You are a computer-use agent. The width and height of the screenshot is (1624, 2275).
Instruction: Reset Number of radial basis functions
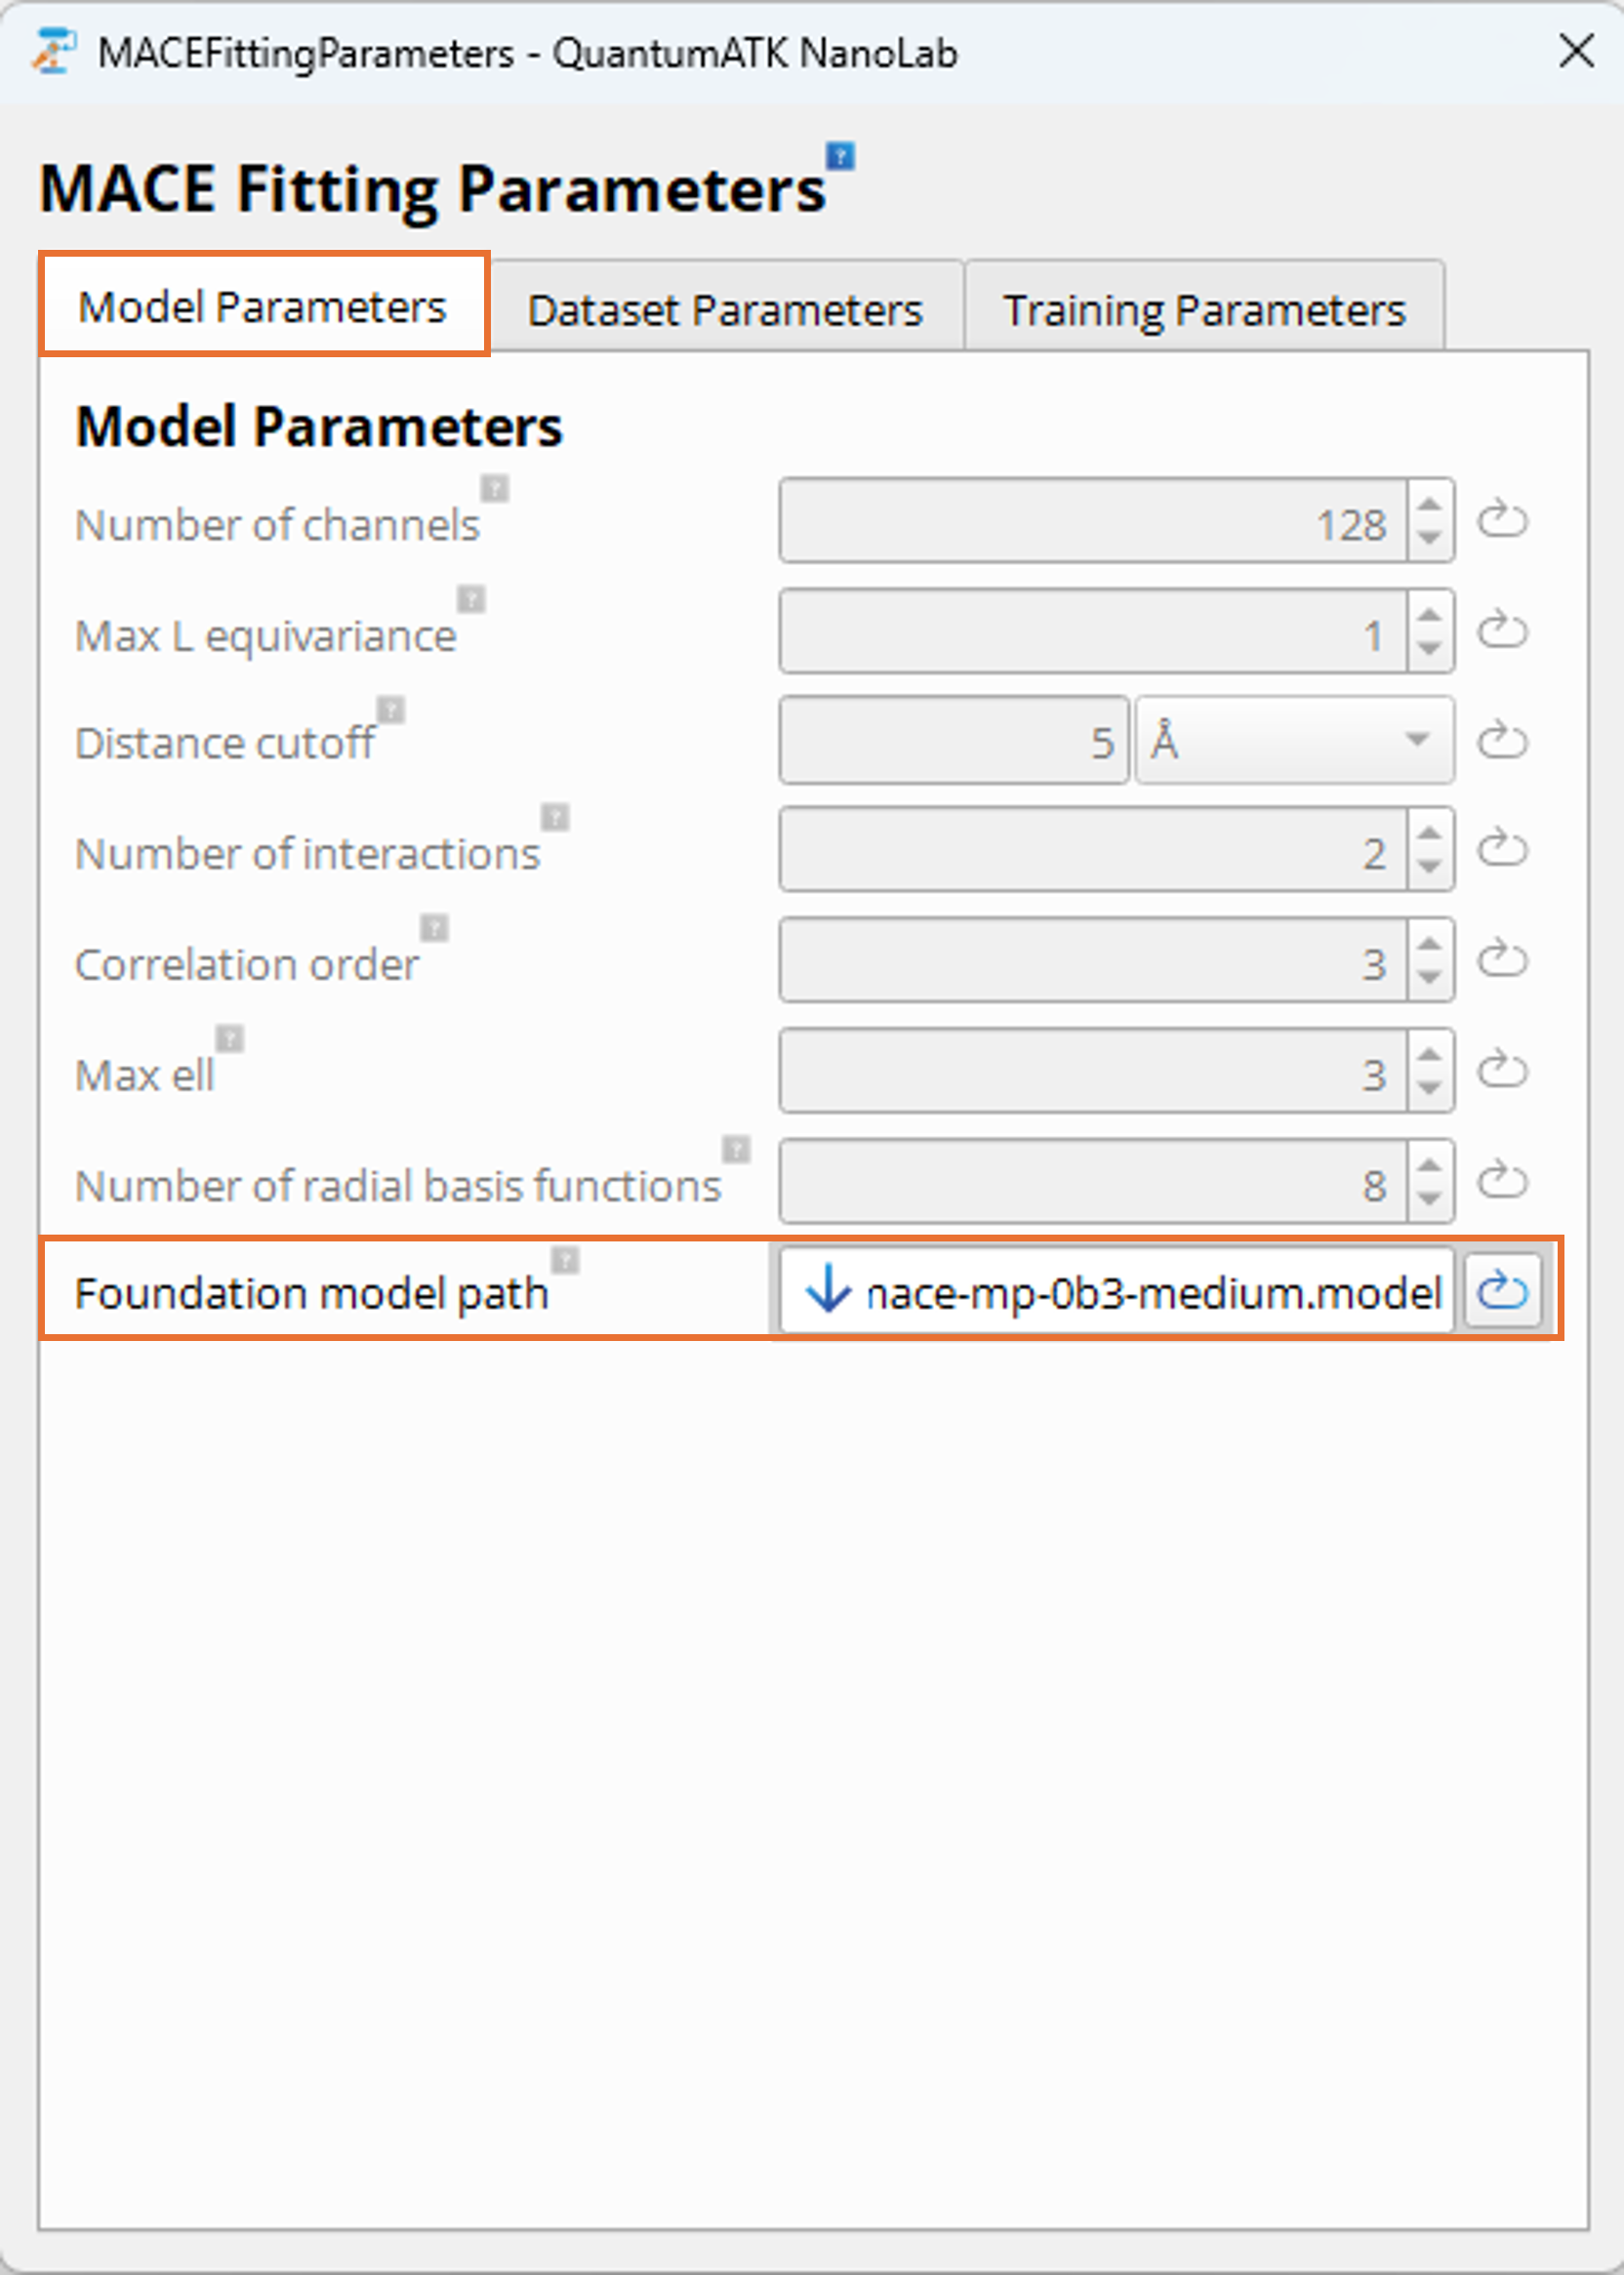click(1502, 1181)
